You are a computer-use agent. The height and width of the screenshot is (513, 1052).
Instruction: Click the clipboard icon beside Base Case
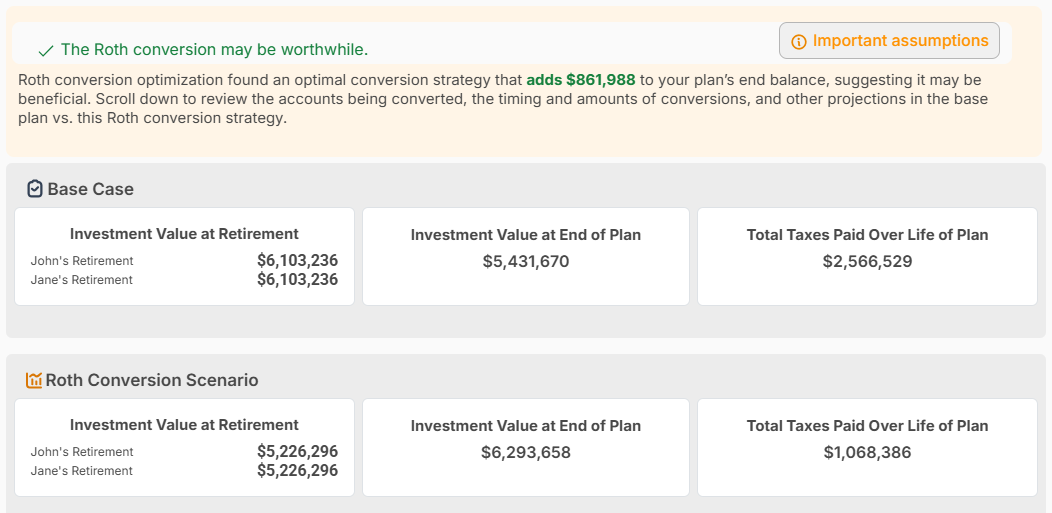click(34, 189)
